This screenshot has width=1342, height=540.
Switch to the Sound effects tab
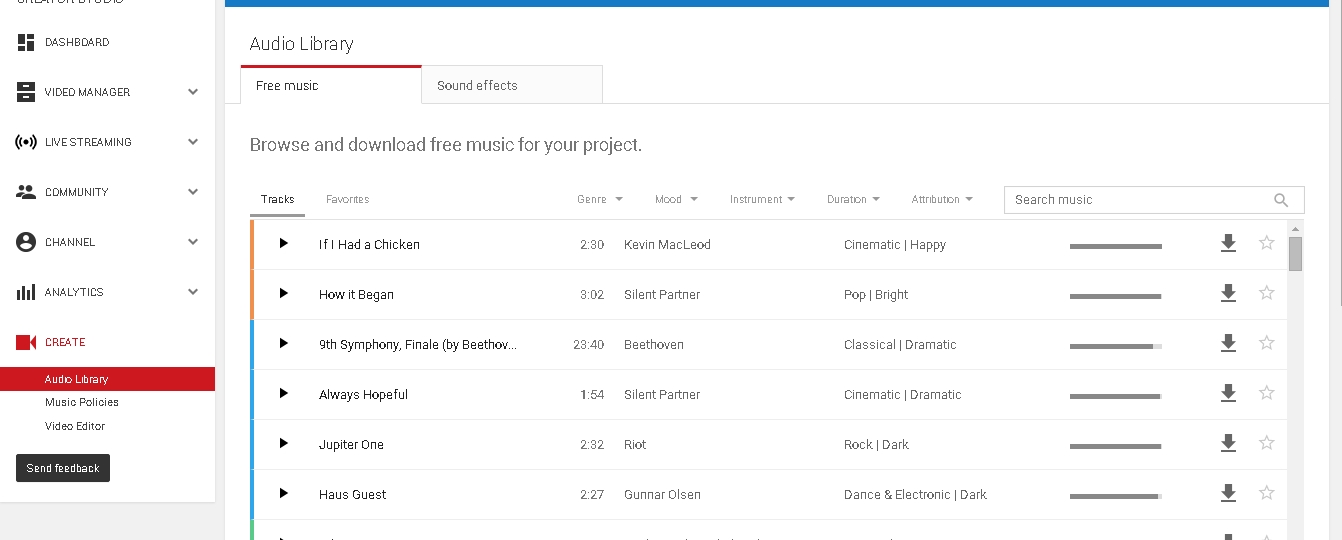(x=512, y=85)
